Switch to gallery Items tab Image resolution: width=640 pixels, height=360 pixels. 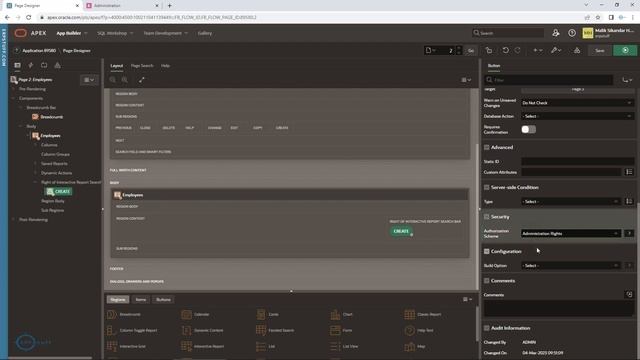(141, 300)
